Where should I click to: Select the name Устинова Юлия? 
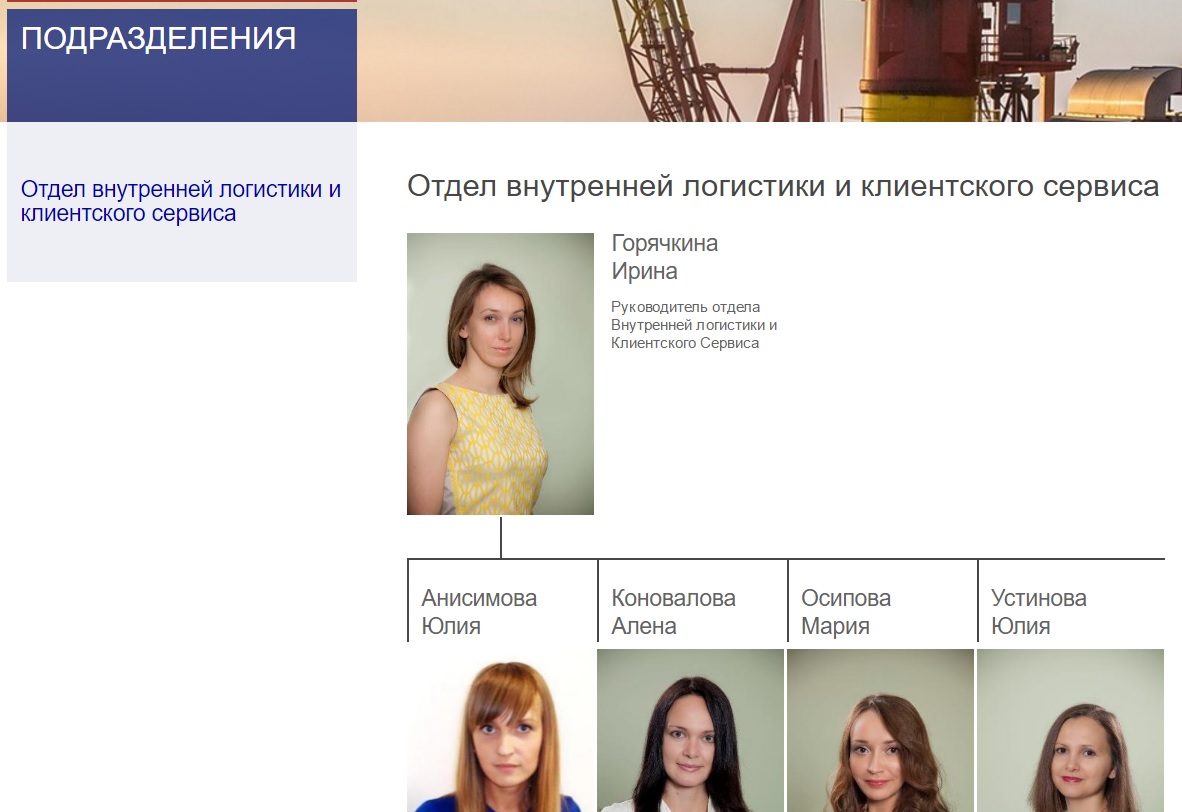pyautogui.click(x=1038, y=611)
